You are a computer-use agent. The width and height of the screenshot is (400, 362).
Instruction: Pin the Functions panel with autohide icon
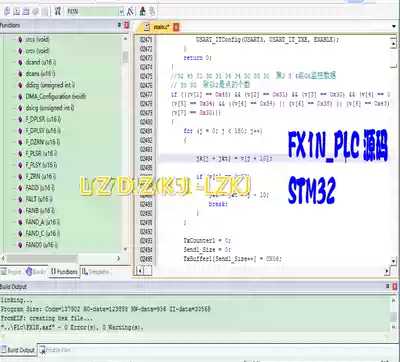click(x=120, y=25)
